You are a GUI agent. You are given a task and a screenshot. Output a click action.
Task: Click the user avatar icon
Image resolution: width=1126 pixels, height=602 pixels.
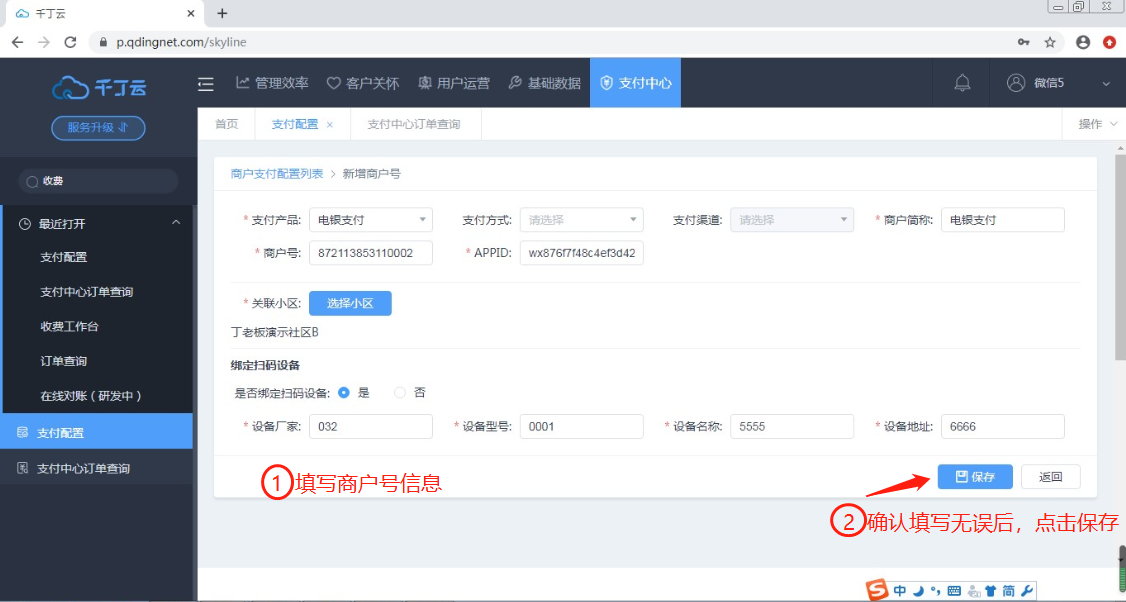[1015, 83]
